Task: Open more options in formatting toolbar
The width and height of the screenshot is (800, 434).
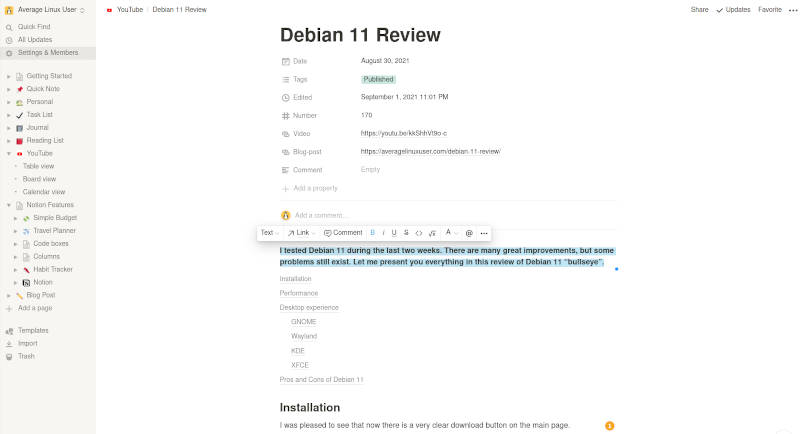Action: tap(484, 233)
